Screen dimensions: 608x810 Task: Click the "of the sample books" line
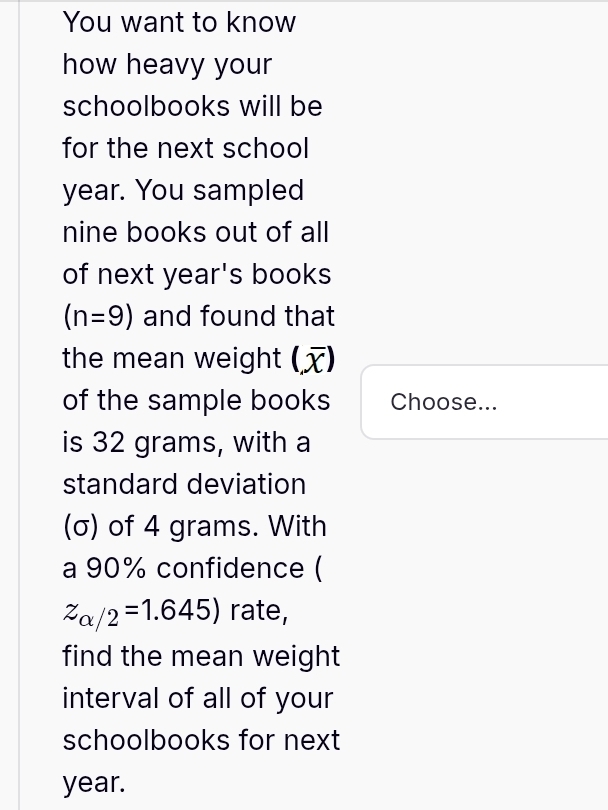[x=196, y=400]
